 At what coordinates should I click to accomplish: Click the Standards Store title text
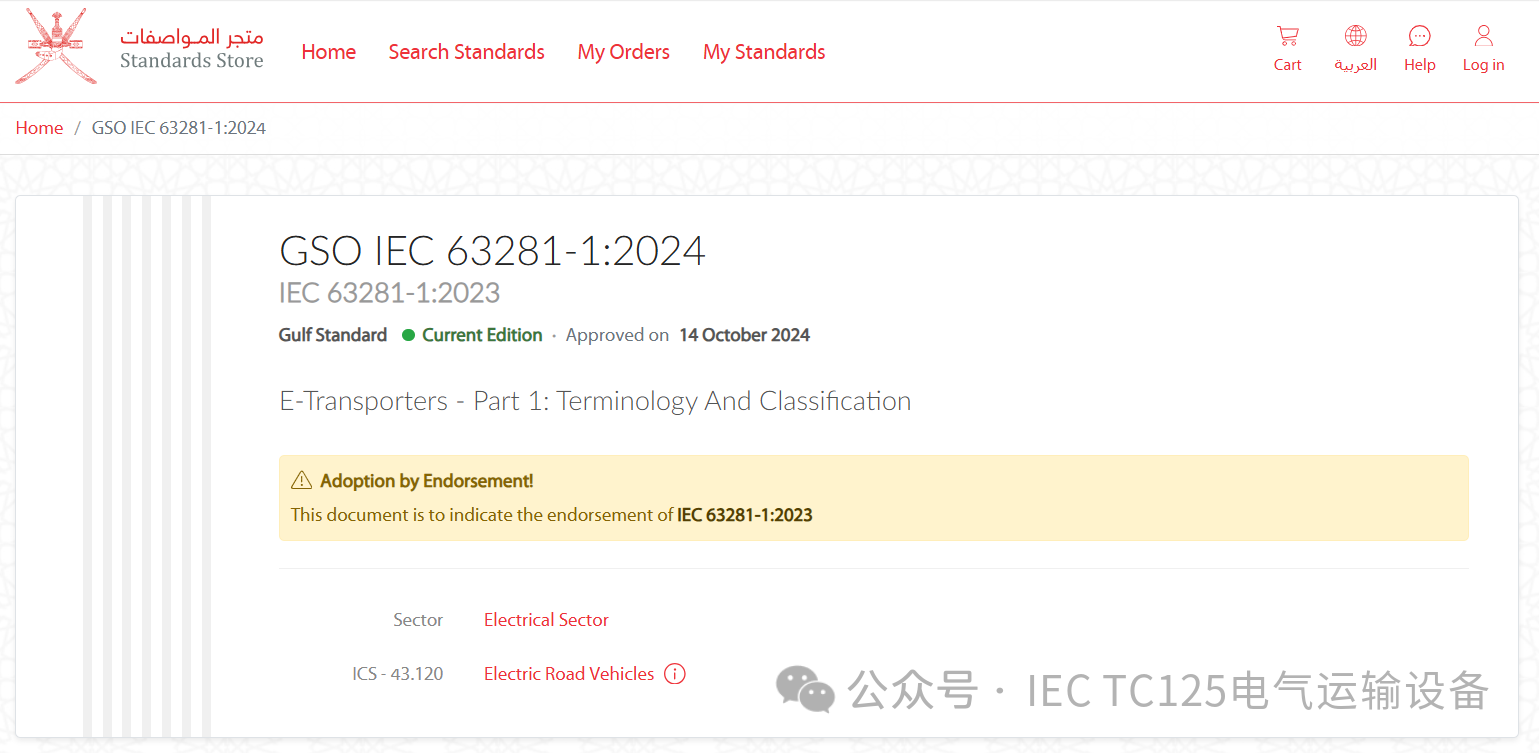[x=191, y=61]
